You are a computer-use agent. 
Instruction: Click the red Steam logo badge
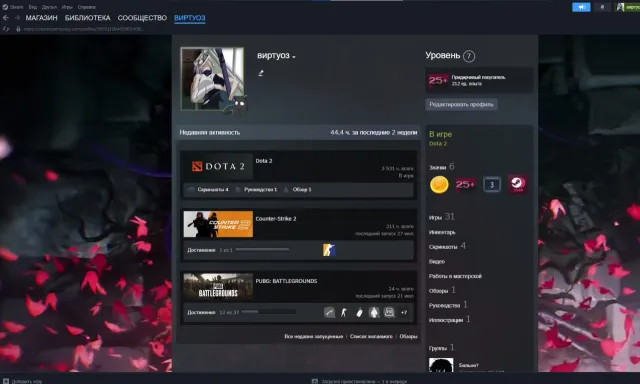[x=518, y=184]
